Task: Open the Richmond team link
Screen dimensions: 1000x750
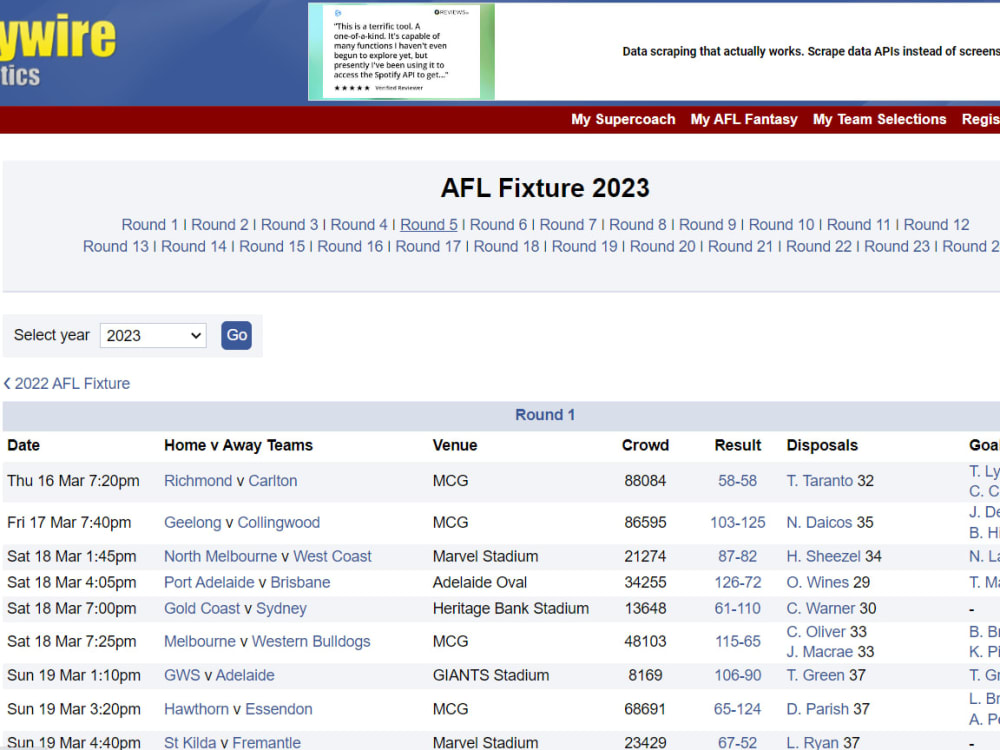Action: (198, 481)
